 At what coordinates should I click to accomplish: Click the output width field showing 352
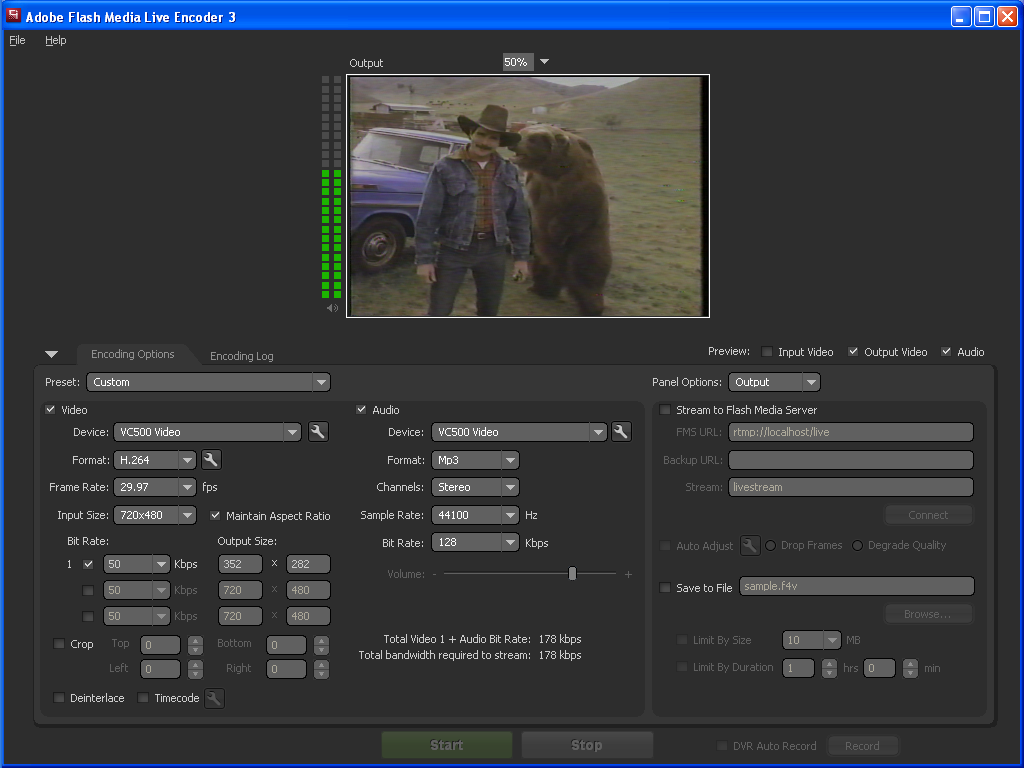[240, 564]
